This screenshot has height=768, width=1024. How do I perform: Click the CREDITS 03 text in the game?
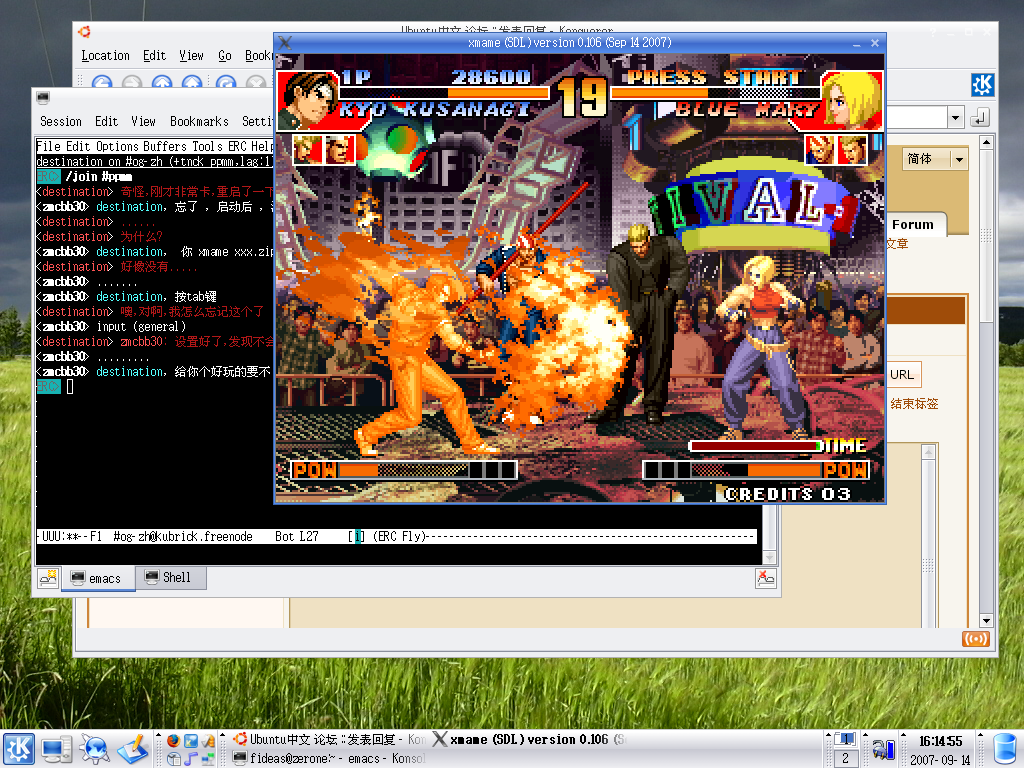tap(788, 494)
